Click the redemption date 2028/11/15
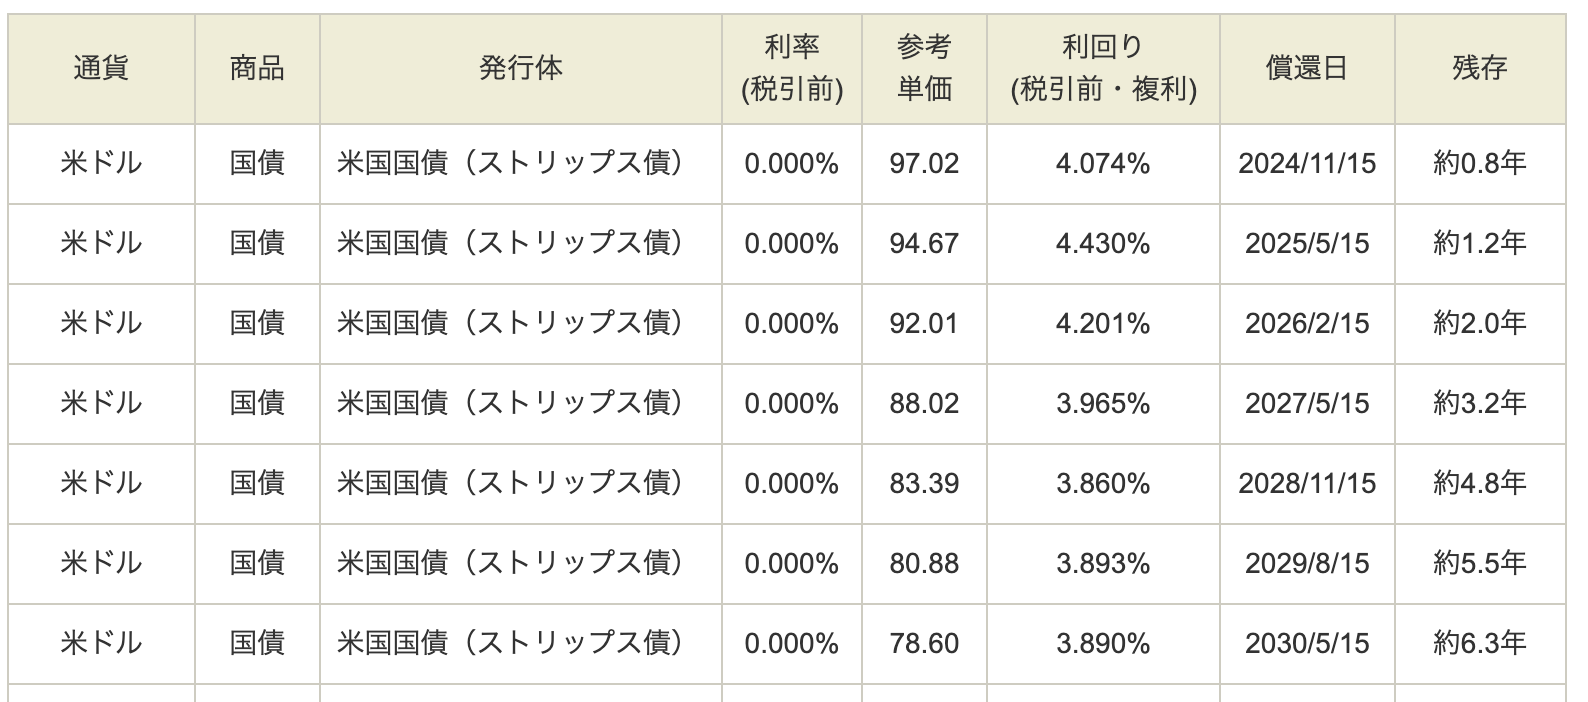The image size is (1588, 702). [1307, 484]
